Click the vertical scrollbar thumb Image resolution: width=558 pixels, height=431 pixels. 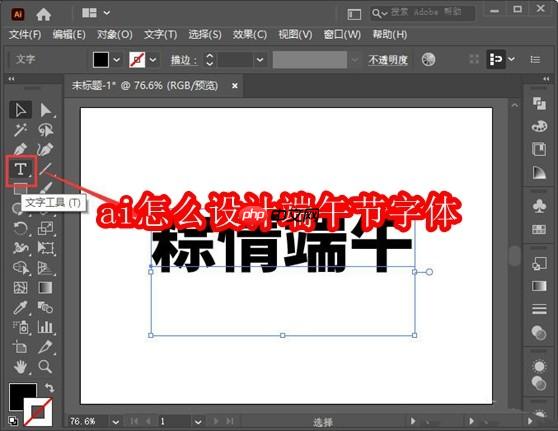coord(515,256)
